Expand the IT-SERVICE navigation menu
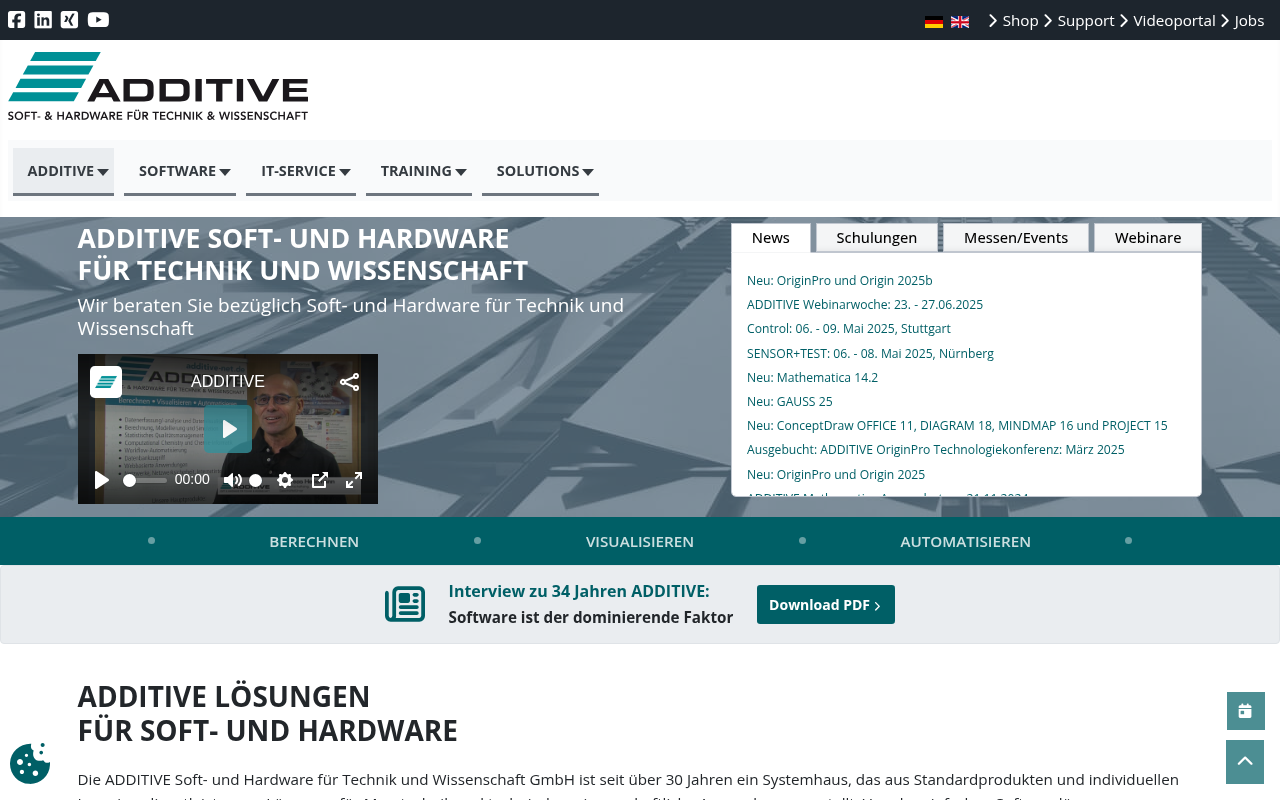This screenshot has width=1280, height=800. 301,171
